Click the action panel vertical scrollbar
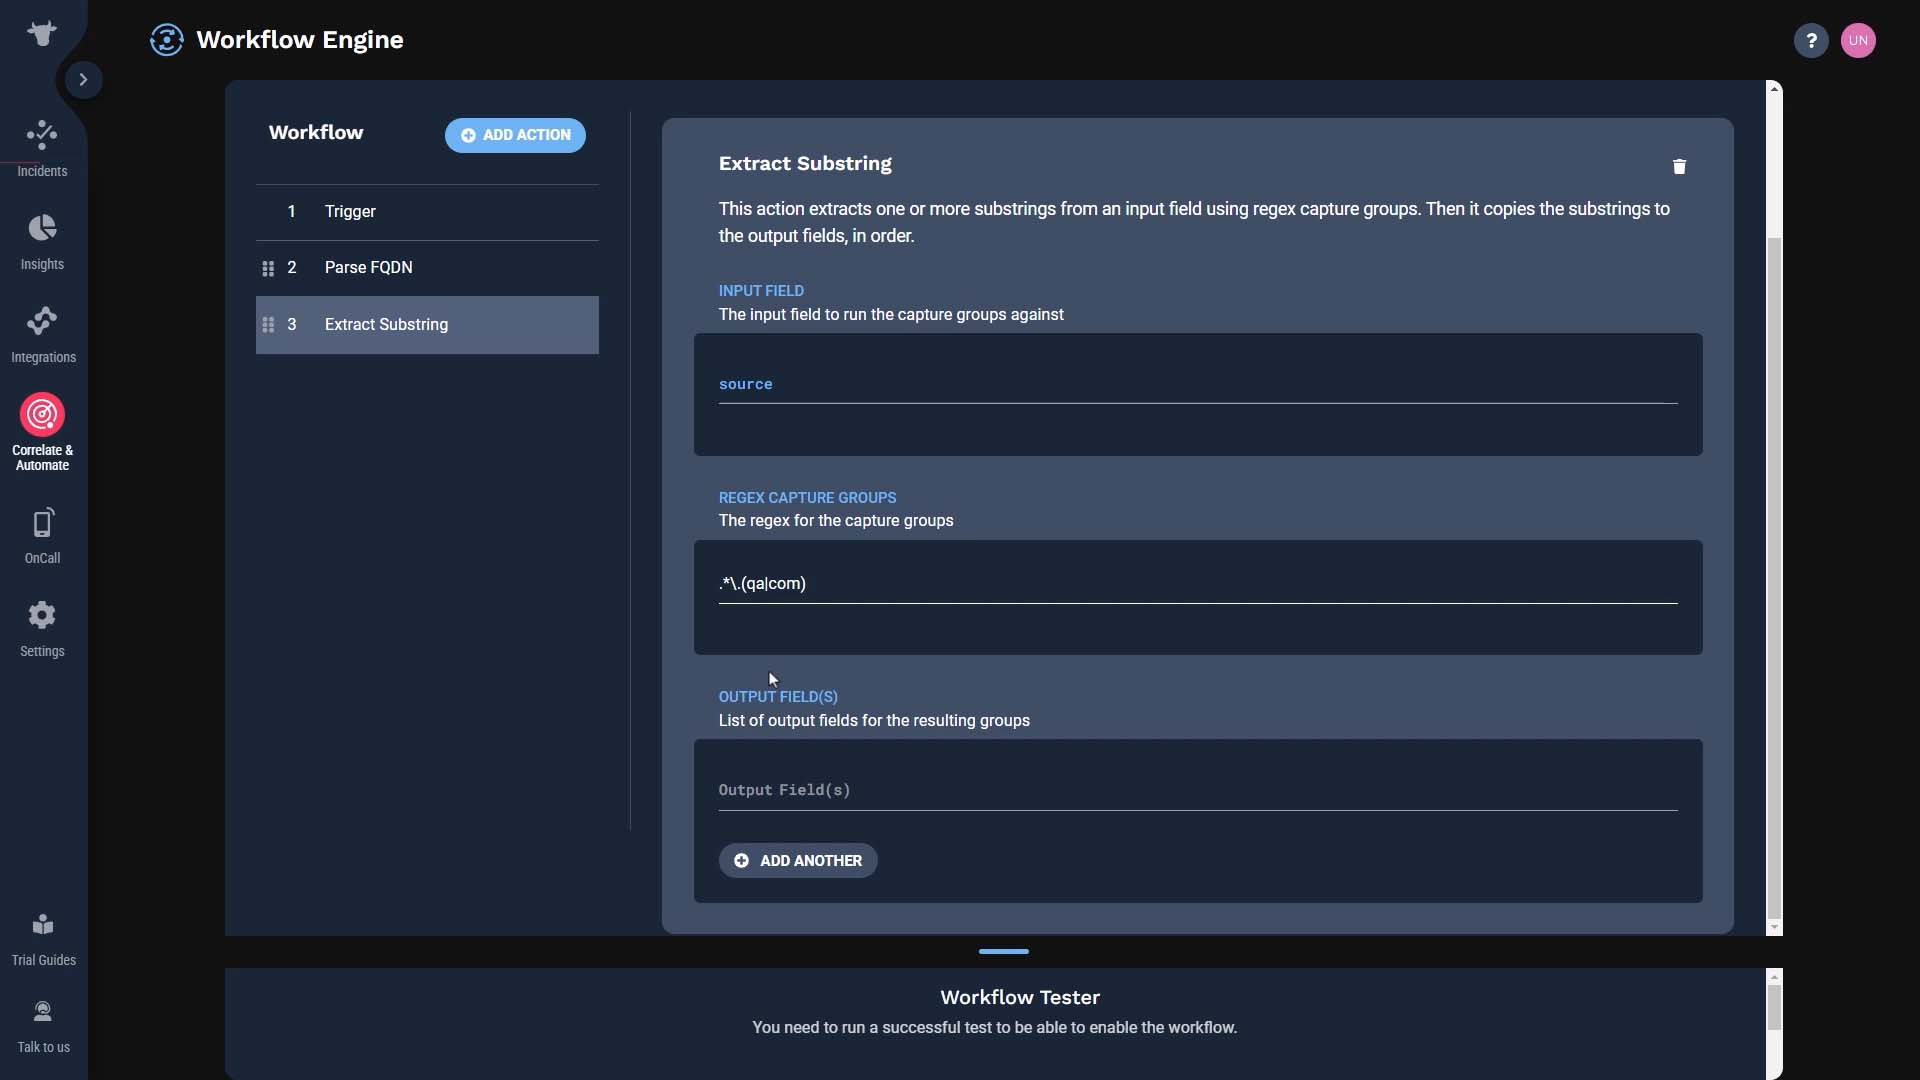Image resolution: width=1920 pixels, height=1080 pixels. point(1774,578)
